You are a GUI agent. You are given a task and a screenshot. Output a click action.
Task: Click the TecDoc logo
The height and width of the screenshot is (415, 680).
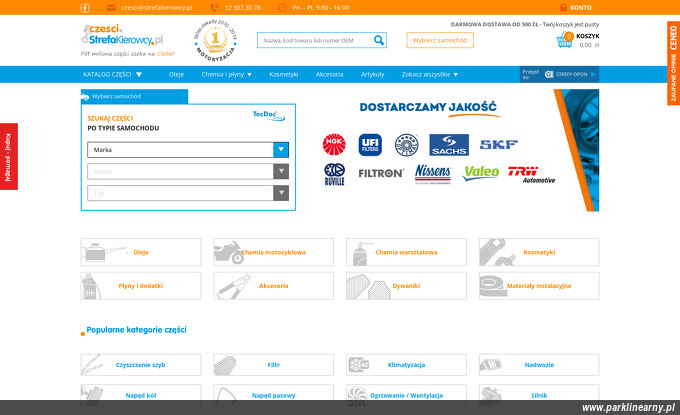tap(269, 115)
